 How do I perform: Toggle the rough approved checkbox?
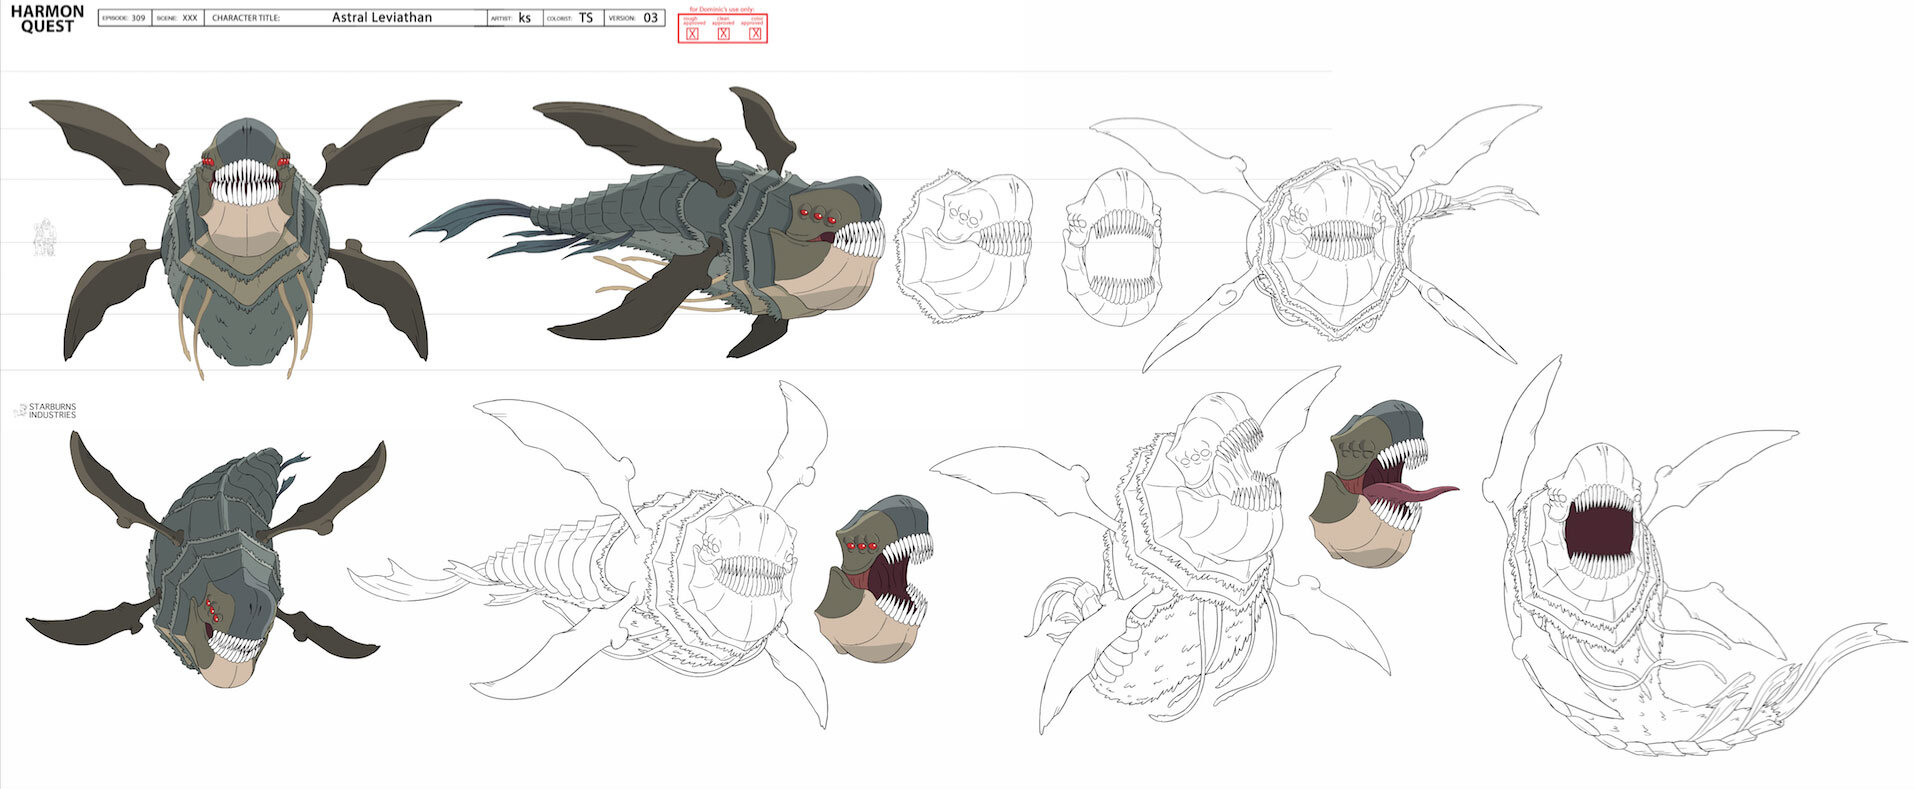click(x=692, y=34)
